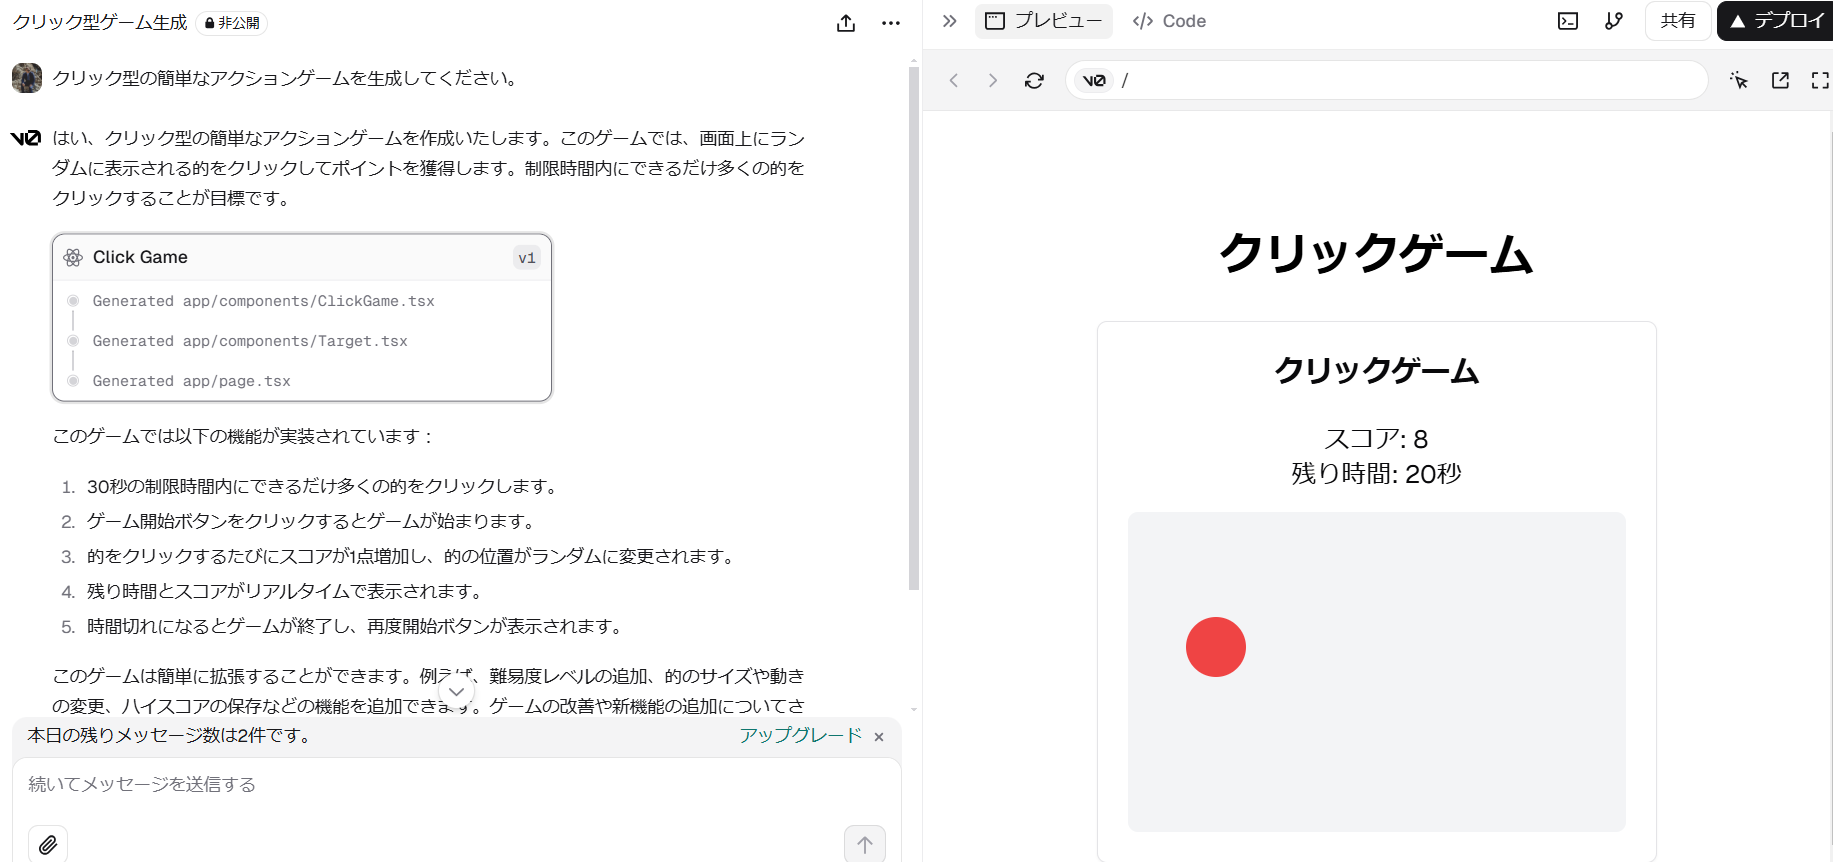Click the アップグレード link
This screenshot has width=1833, height=862.
(x=800, y=735)
